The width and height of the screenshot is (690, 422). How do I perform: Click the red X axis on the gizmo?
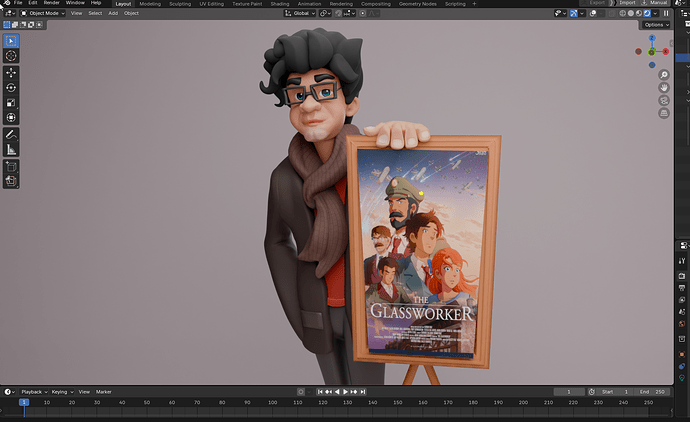click(x=666, y=52)
